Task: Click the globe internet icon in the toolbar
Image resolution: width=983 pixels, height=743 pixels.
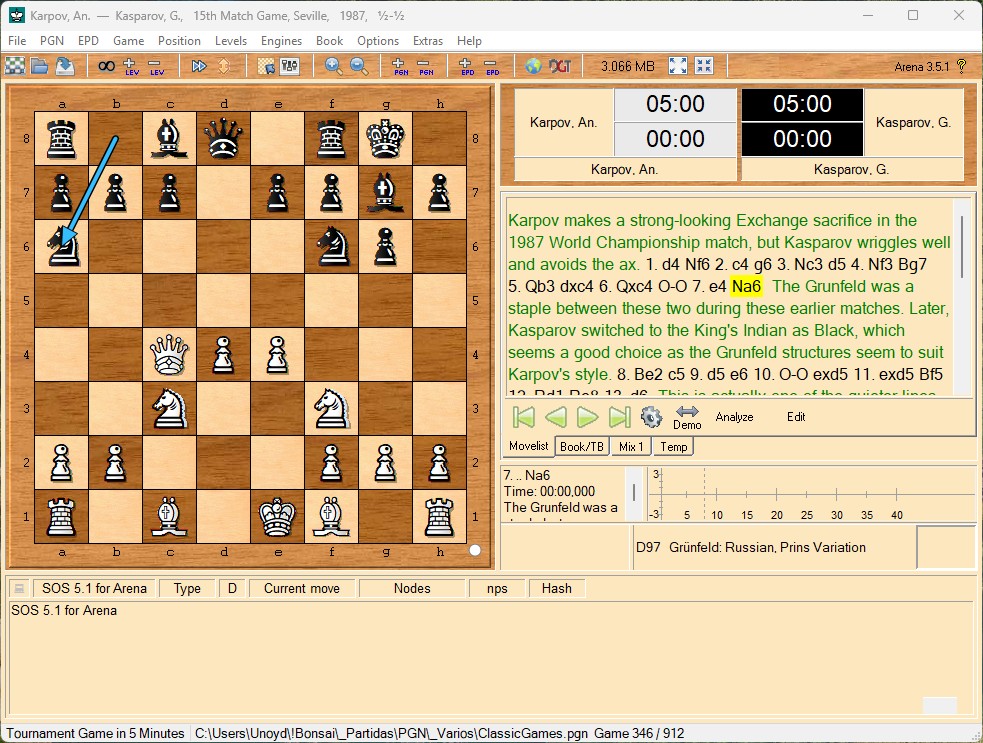Action: click(533, 66)
